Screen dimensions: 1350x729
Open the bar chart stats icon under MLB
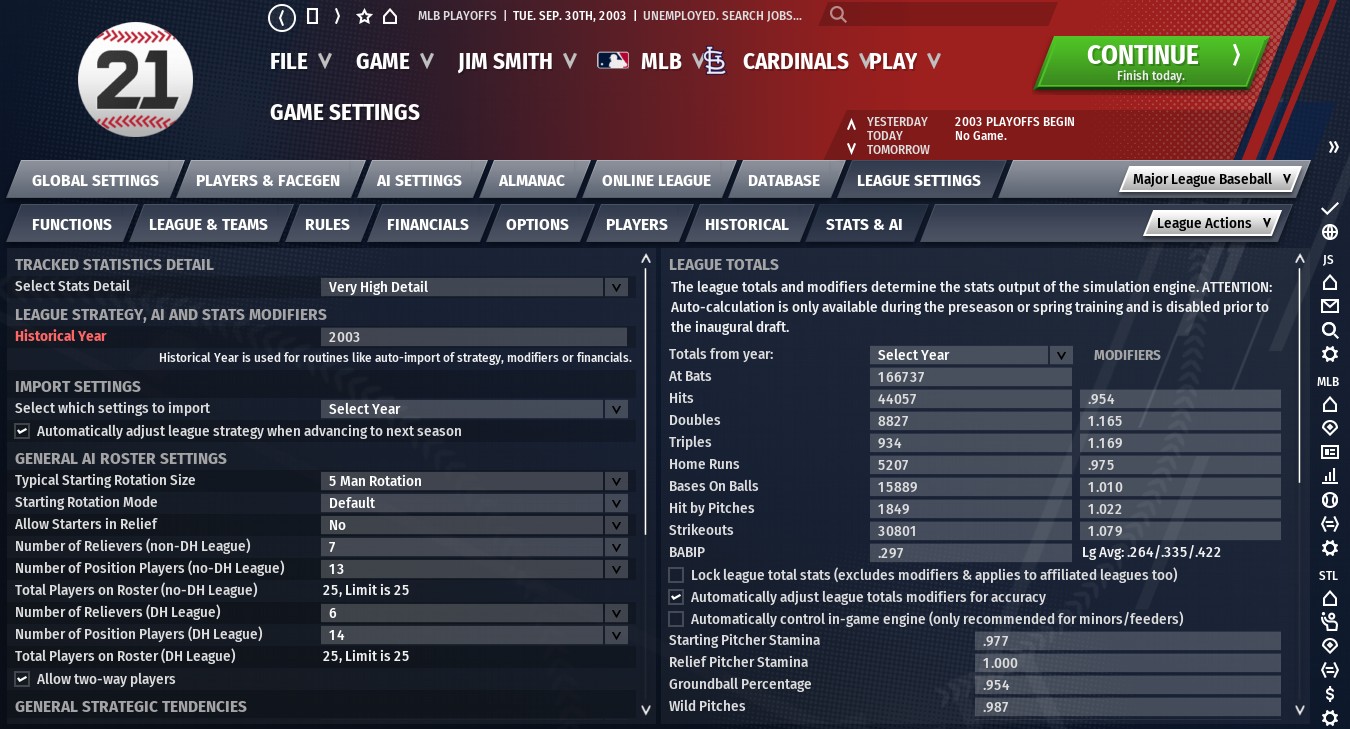pyautogui.click(x=1329, y=476)
